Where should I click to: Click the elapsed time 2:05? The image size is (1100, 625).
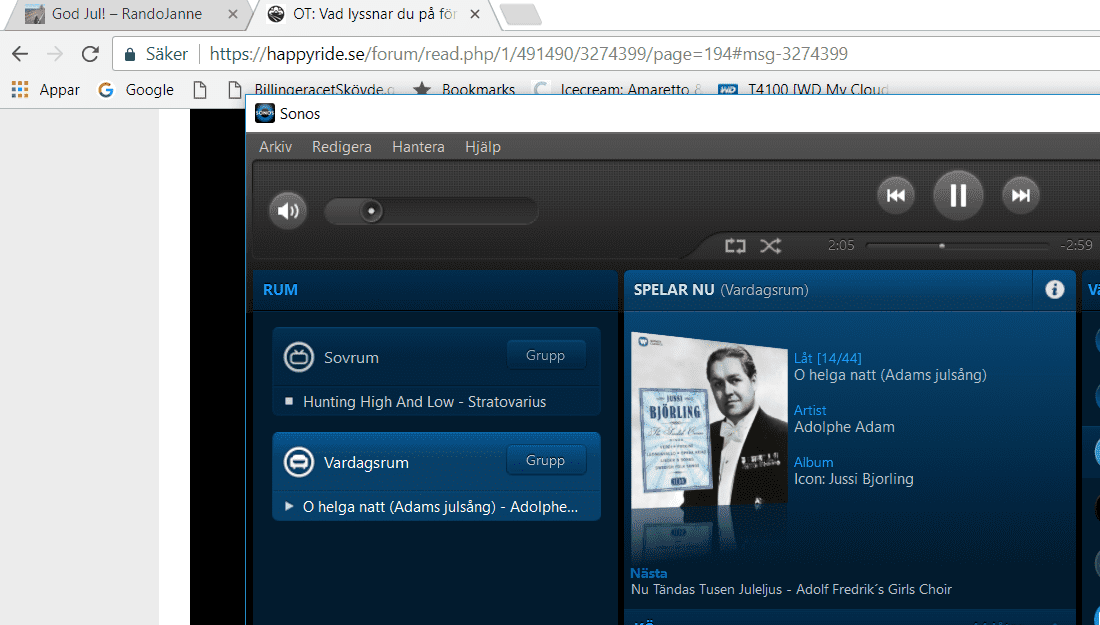pos(841,246)
